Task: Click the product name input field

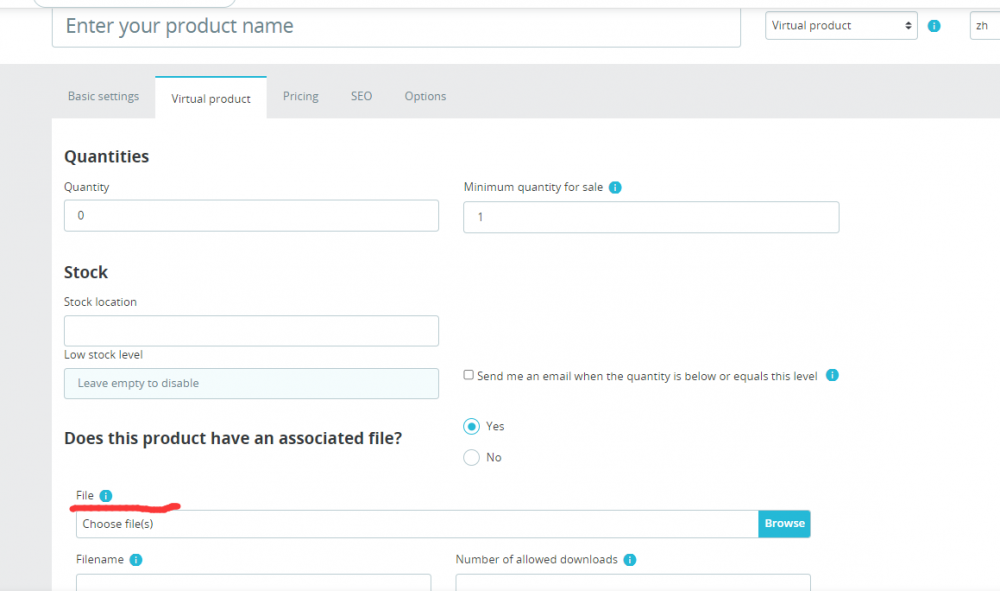Action: [x=396, y=27]
